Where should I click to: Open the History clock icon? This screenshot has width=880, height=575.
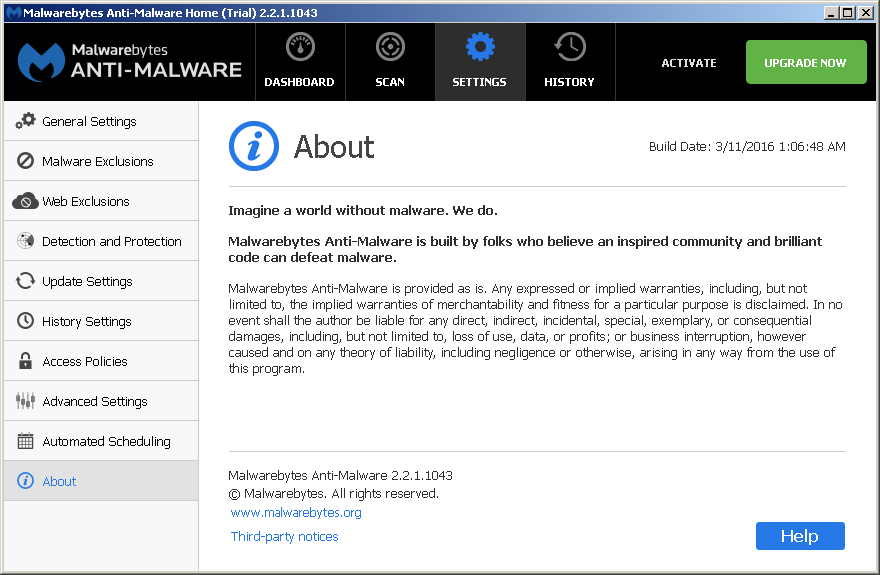point(570,47)
